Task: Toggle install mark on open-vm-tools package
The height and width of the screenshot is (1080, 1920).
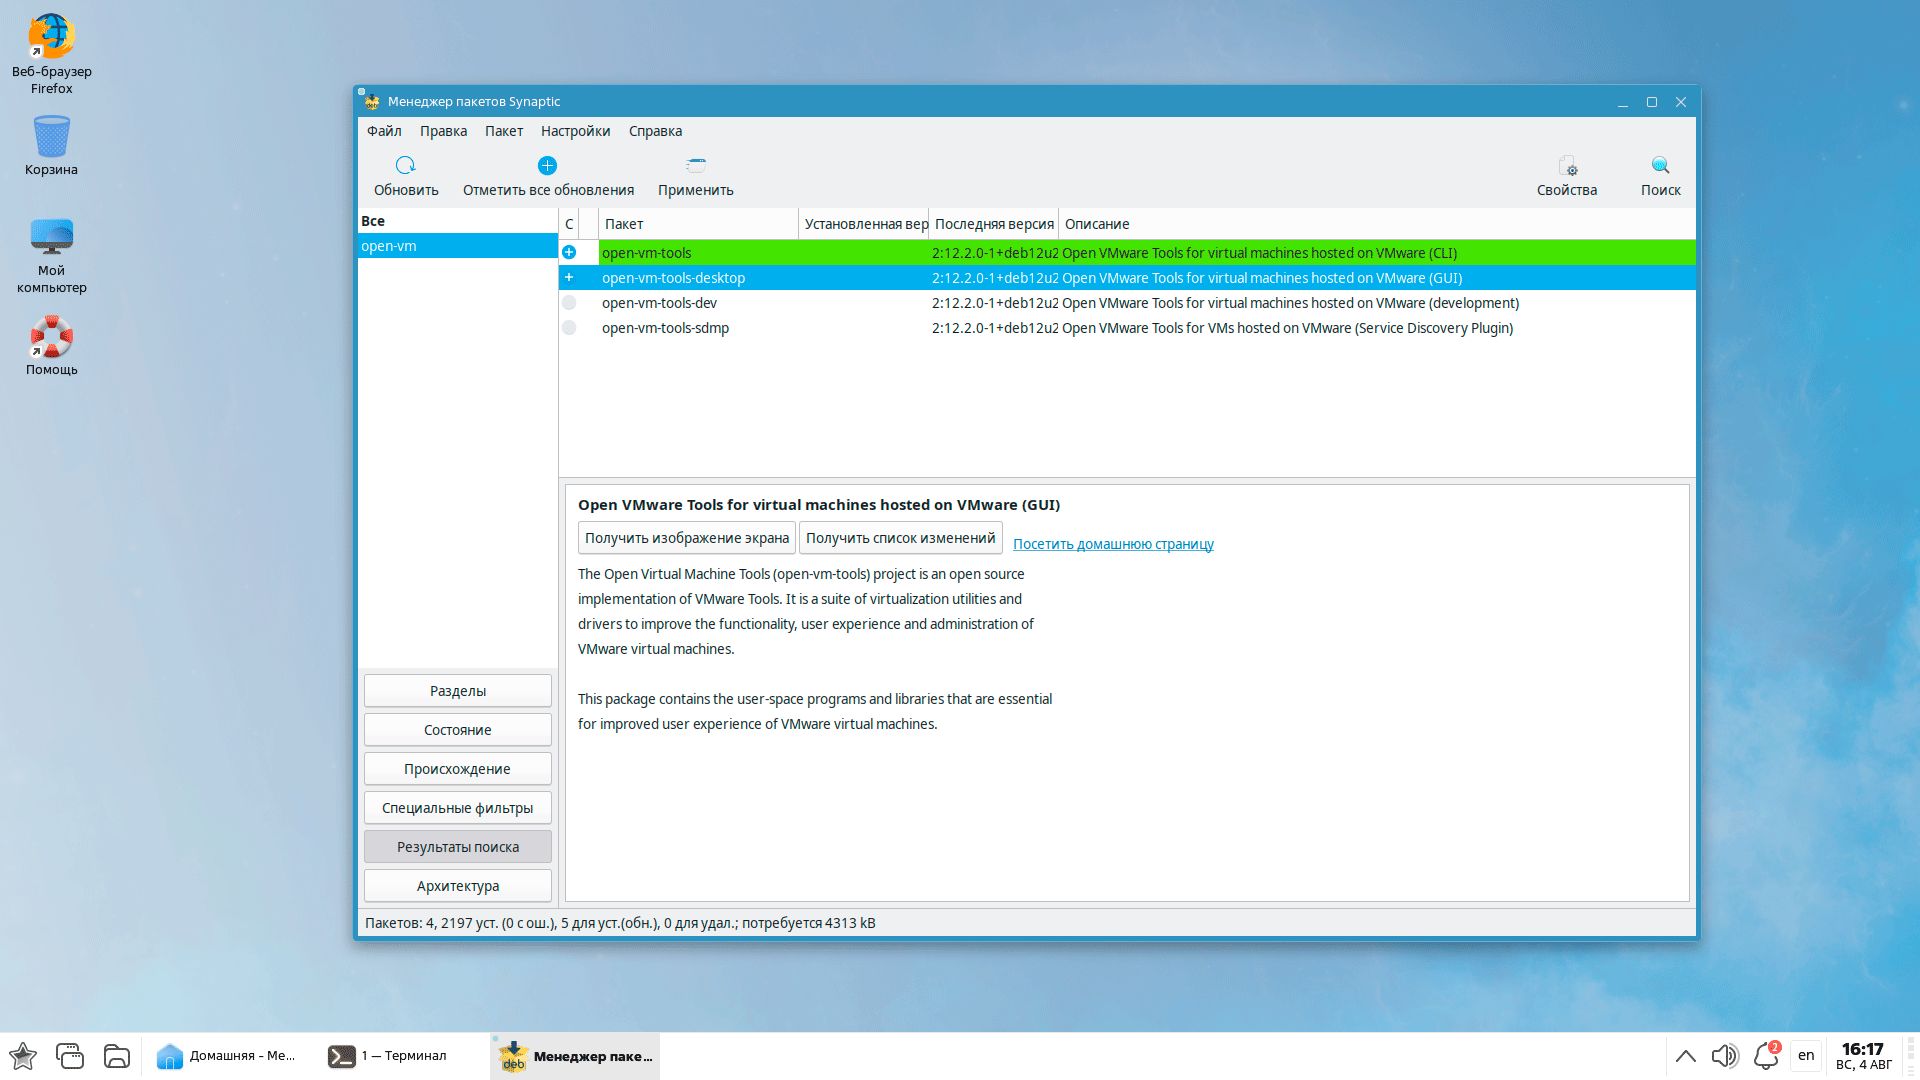Action: (x=569, y=253)
